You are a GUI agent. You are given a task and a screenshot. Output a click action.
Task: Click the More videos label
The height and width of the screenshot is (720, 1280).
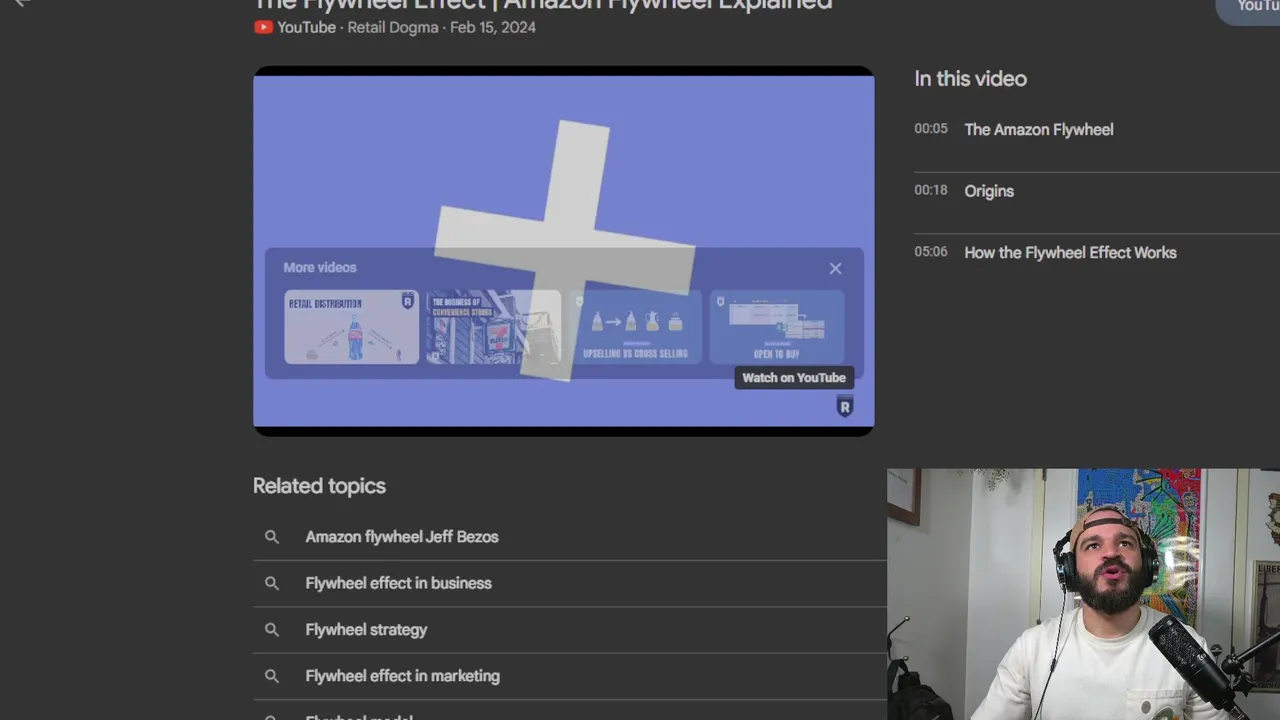coord(320,267)
